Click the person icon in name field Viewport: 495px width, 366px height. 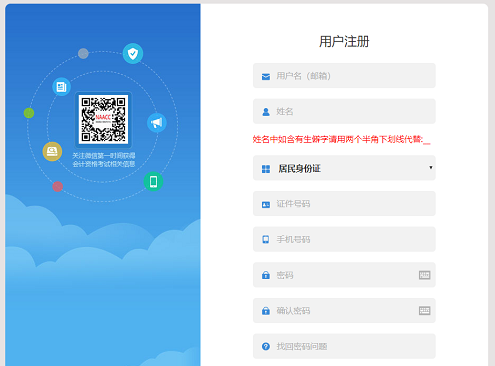tap(266, 112)
